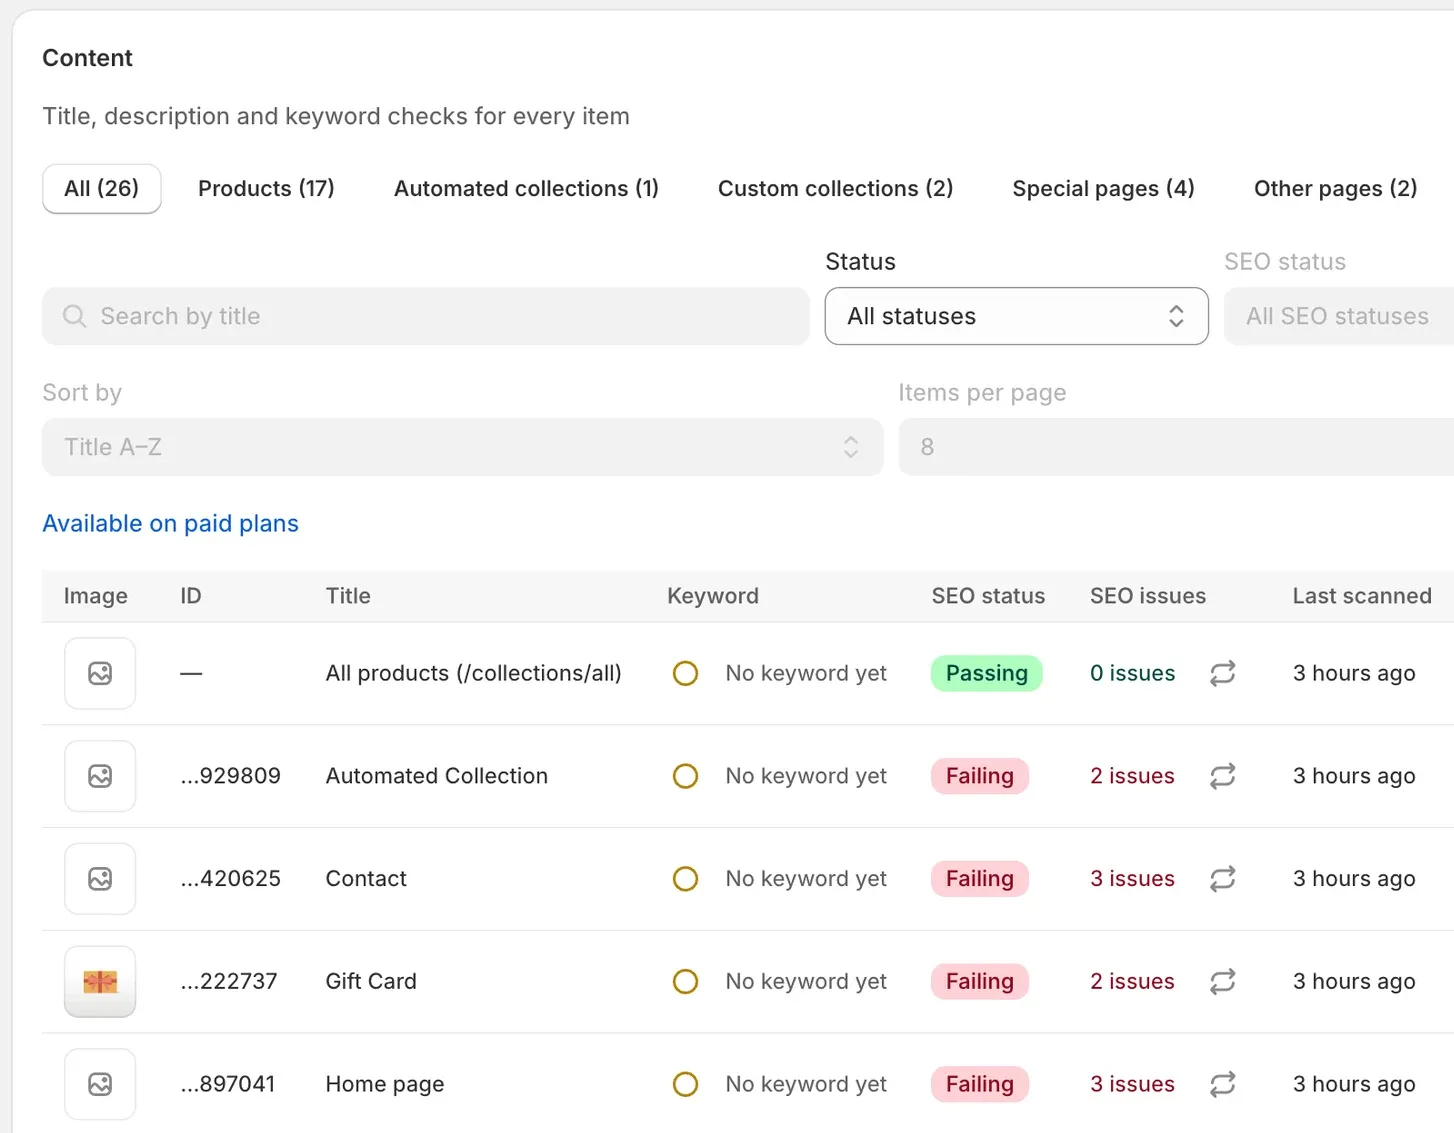
Task: Switch to Products (17) tab
Action: pos(266,188)
